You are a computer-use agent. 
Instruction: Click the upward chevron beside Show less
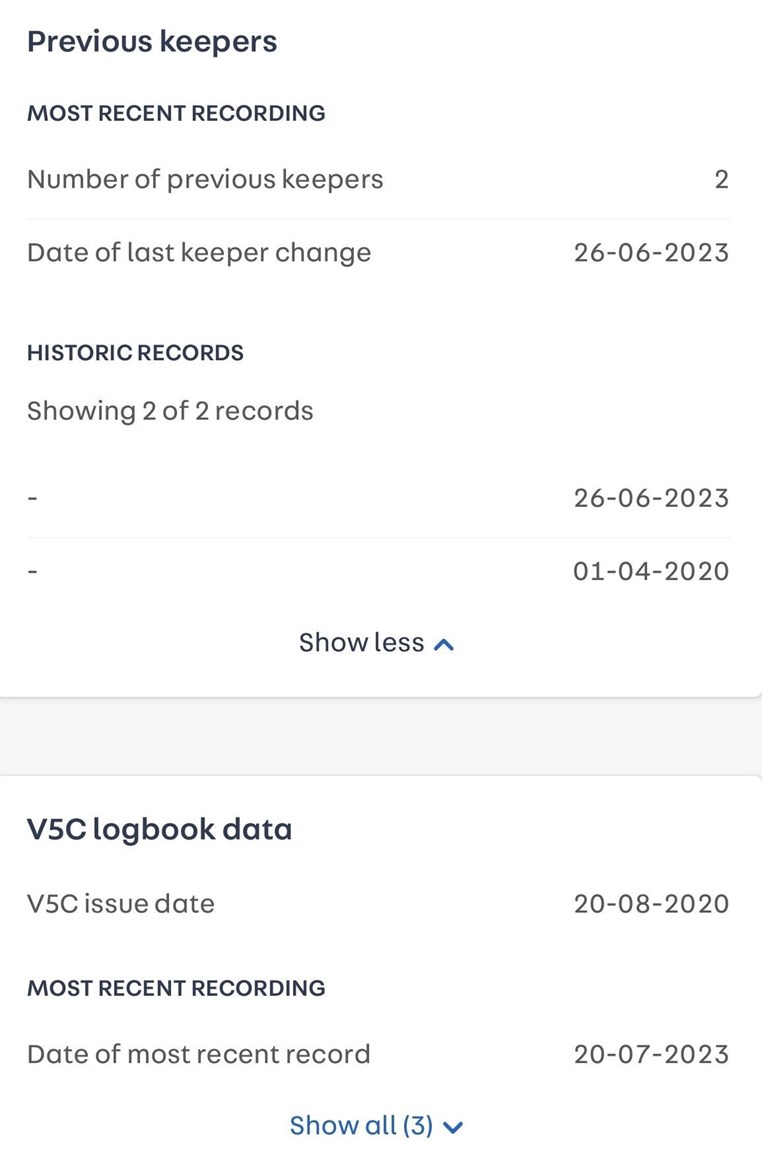(x=444, y=645)
